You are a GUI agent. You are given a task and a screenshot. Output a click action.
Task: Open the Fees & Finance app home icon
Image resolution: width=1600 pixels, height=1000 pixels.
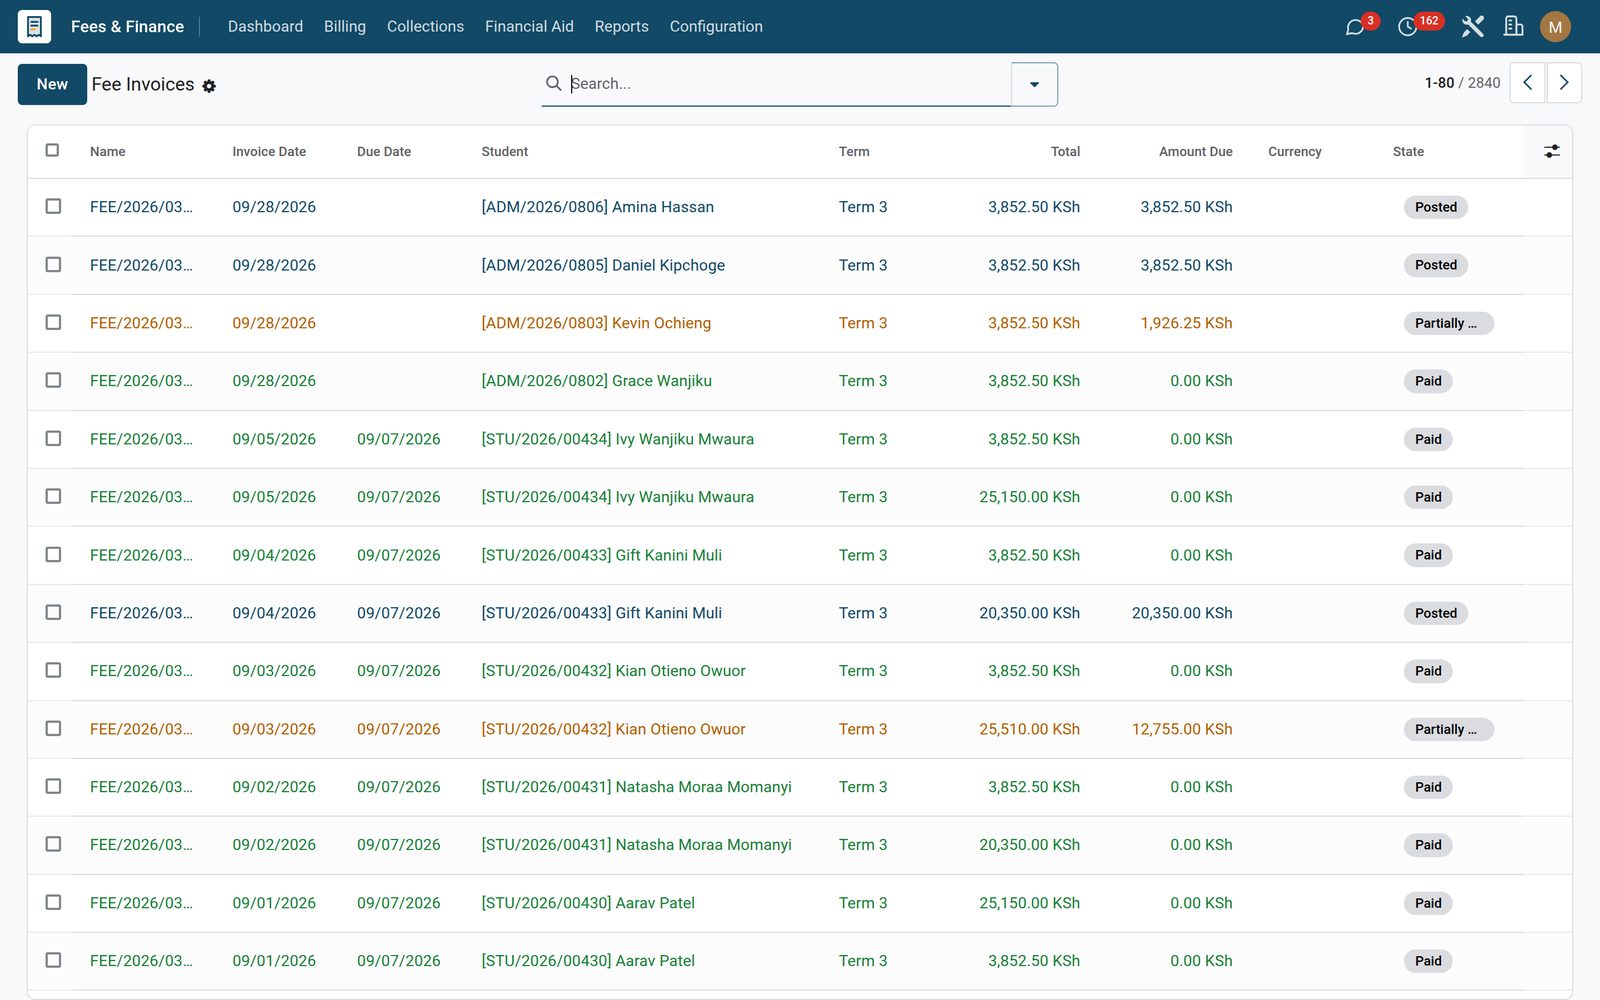(34, 26)
